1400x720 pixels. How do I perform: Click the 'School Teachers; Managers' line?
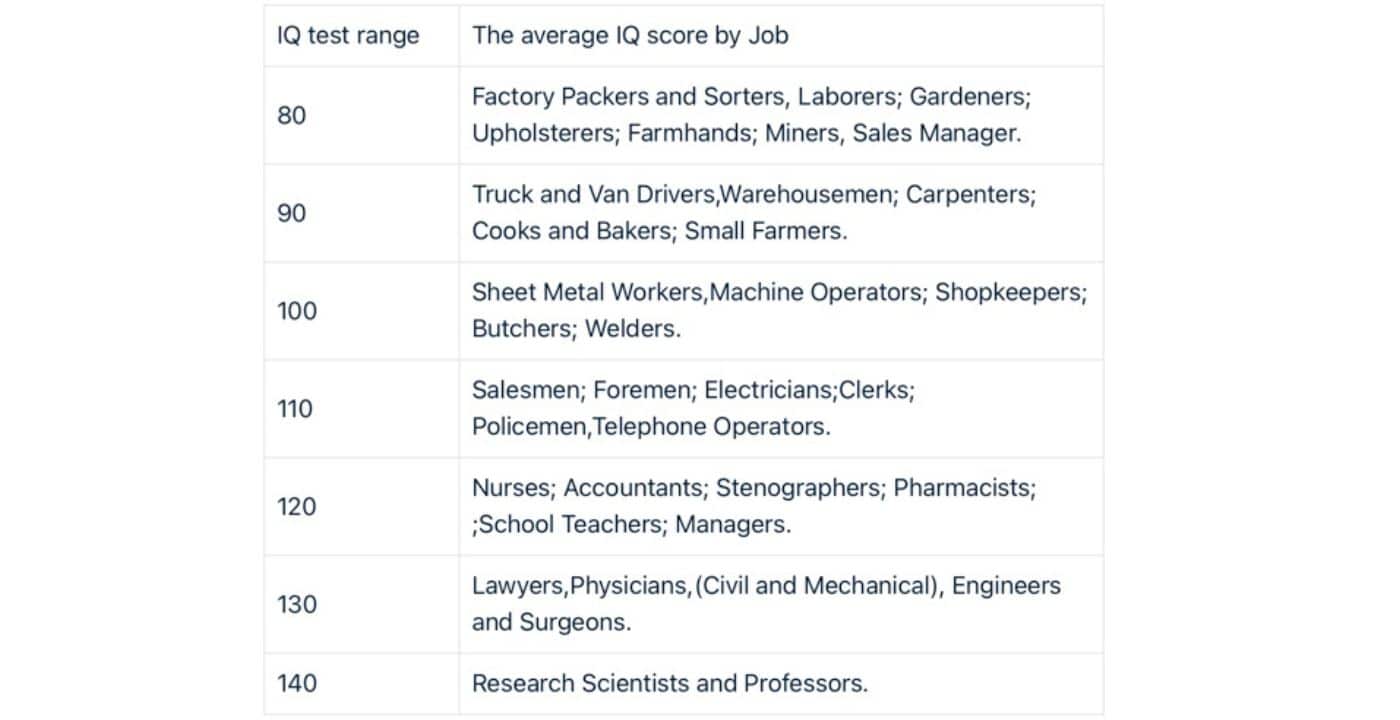tap(632, 525)
